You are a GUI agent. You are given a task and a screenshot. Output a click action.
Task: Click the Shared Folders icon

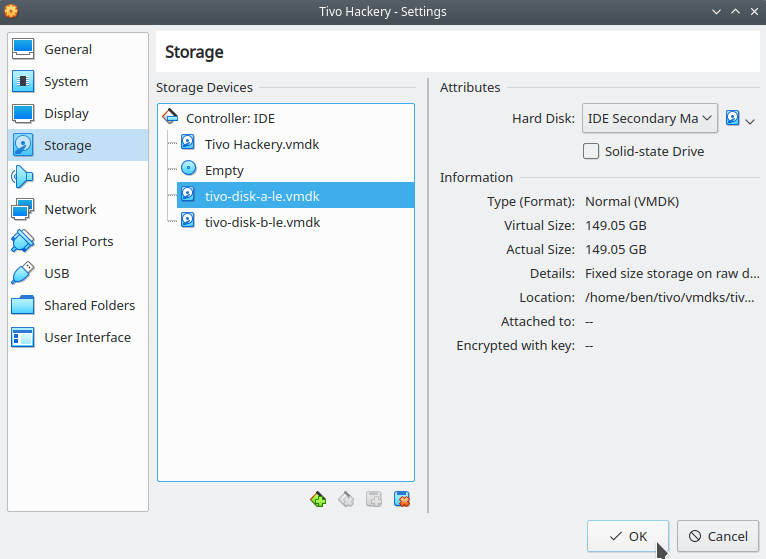(x=23, y=305)
